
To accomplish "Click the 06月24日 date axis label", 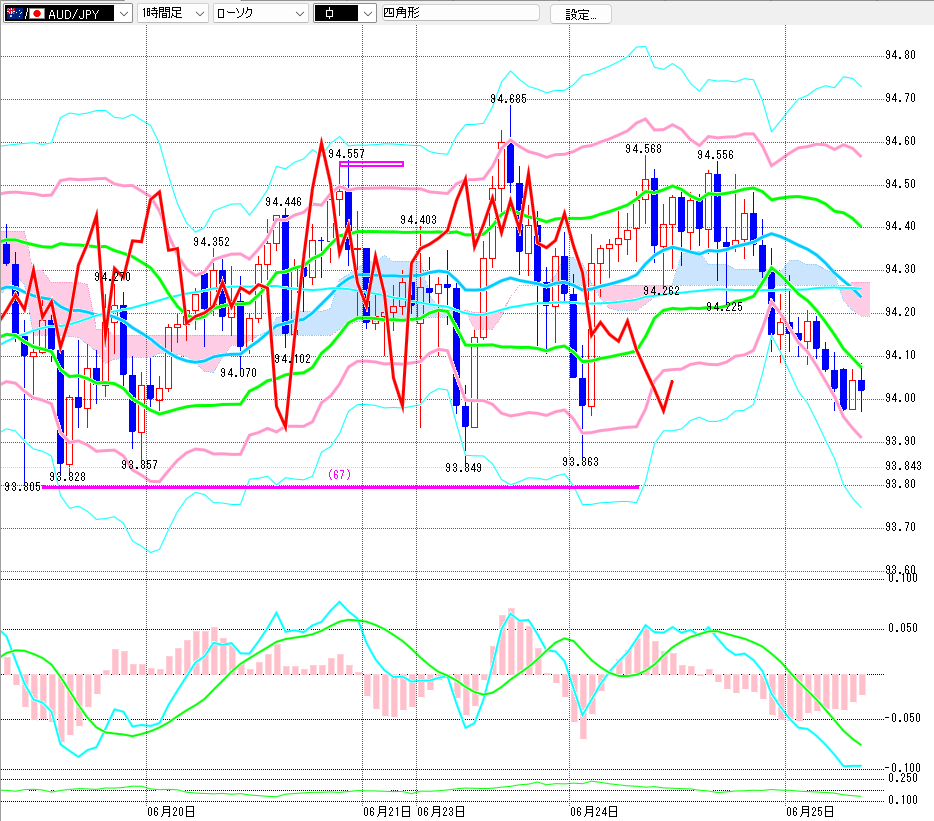I will 594,811.
